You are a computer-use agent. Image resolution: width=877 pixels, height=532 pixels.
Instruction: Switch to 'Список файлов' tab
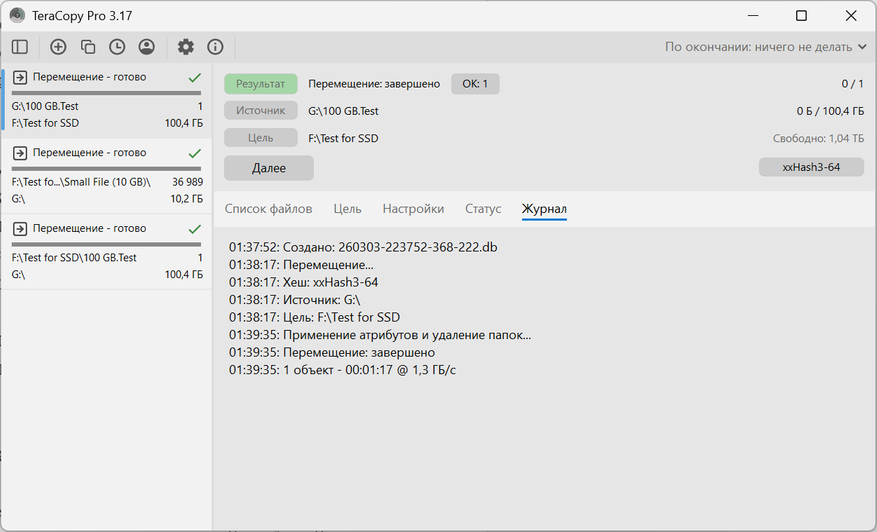268,209
